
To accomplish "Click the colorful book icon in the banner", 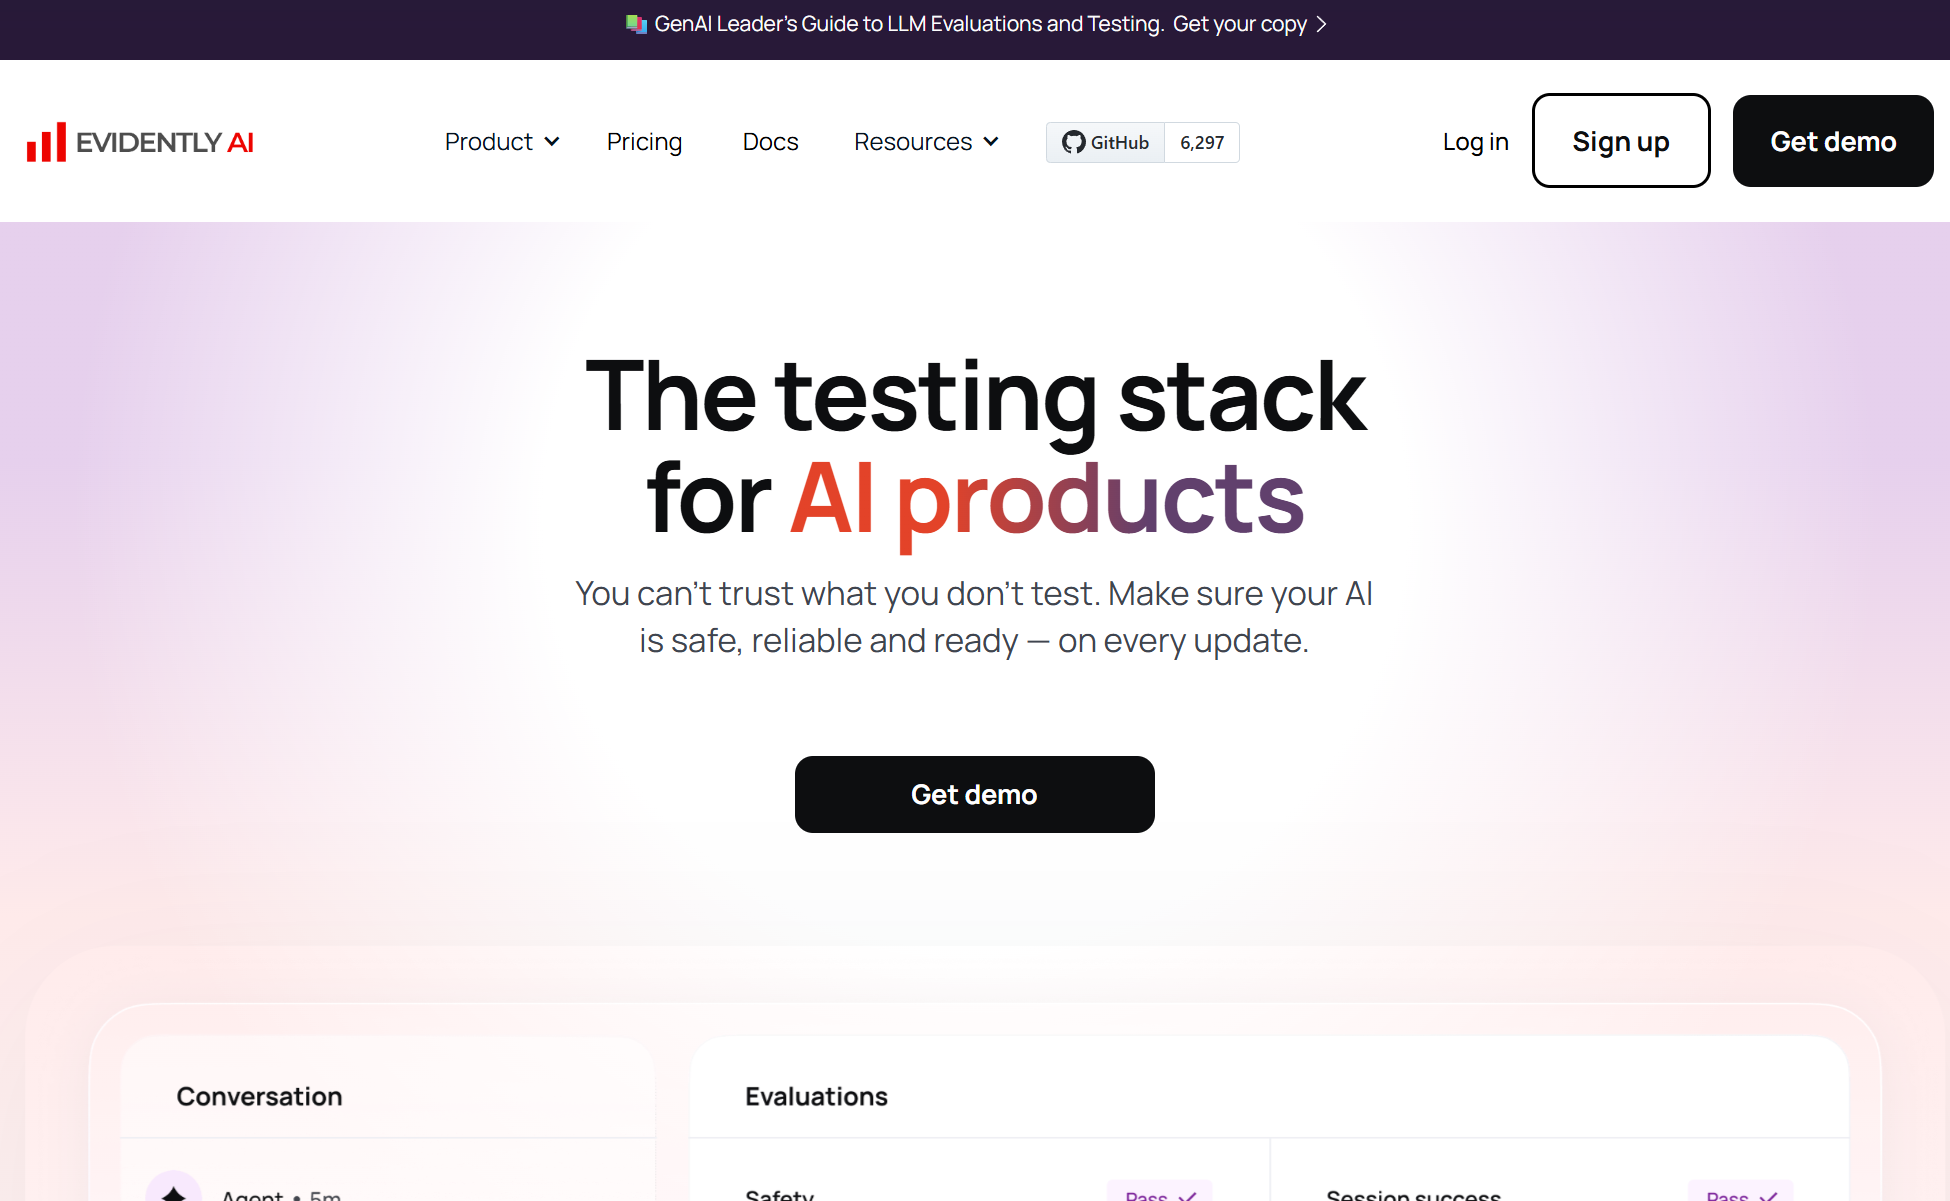I will 636,24.
